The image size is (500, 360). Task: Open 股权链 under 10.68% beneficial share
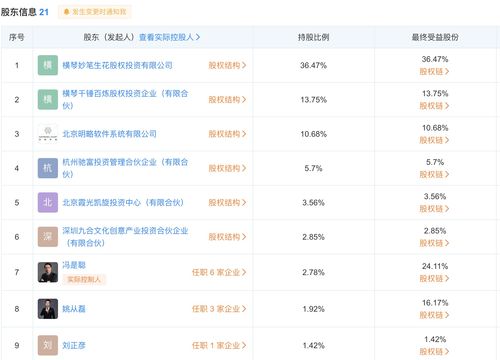tap(434, 140)
